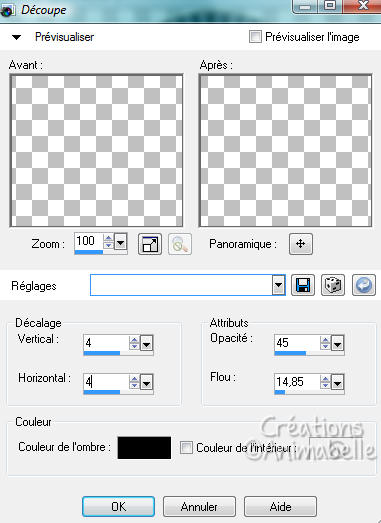Click the Horizontal offset spinner arrows

134,382
